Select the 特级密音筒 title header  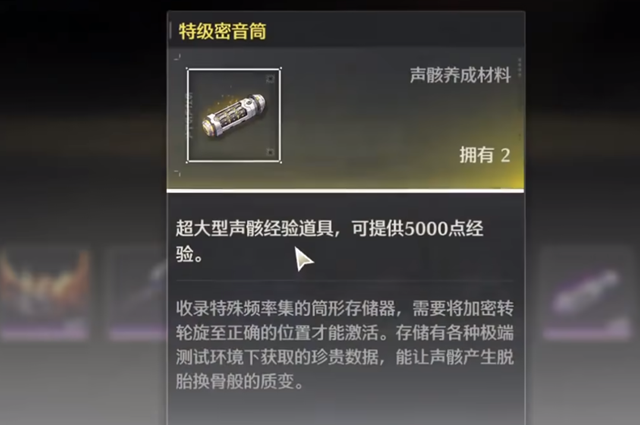point(222,31)
